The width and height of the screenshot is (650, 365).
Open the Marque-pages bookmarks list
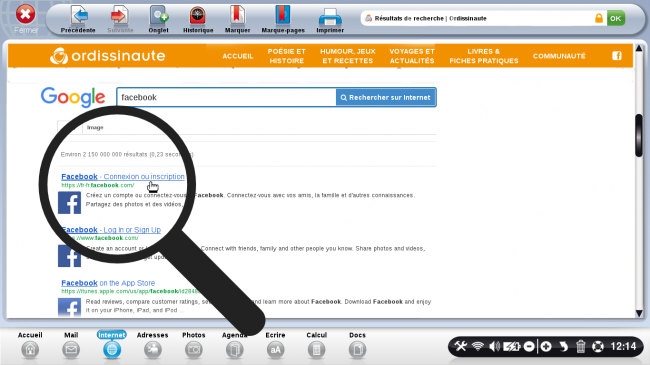[x=283, y=16]
